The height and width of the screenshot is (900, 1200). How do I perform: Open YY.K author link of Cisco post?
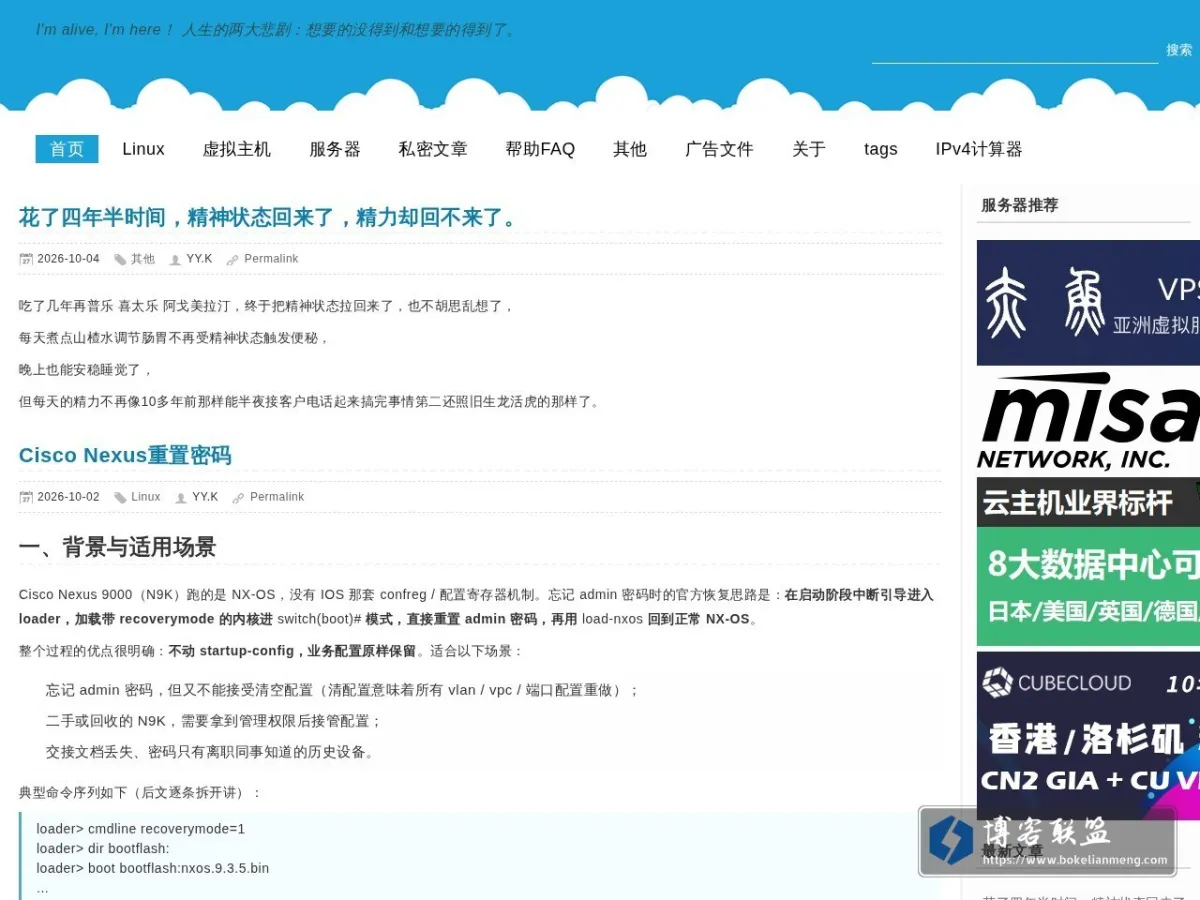(205, 497)
